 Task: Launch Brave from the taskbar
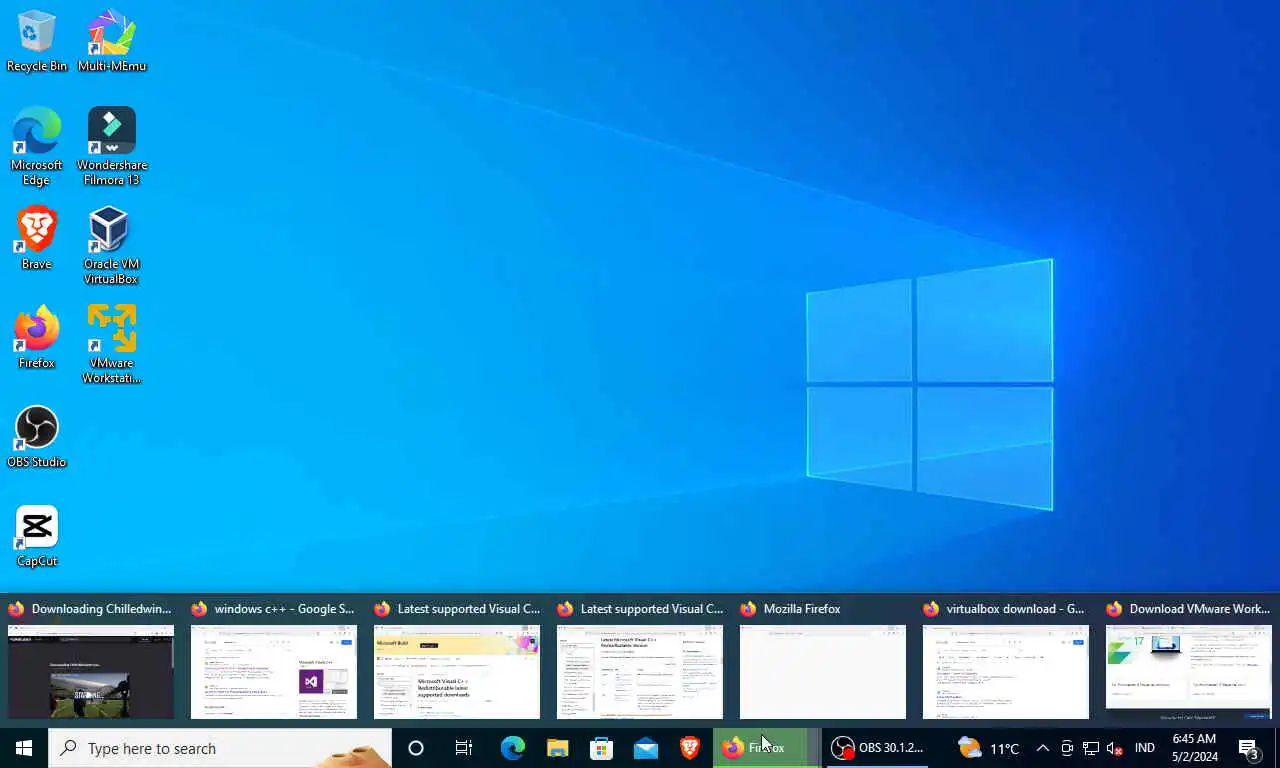[x=690, y=748]
